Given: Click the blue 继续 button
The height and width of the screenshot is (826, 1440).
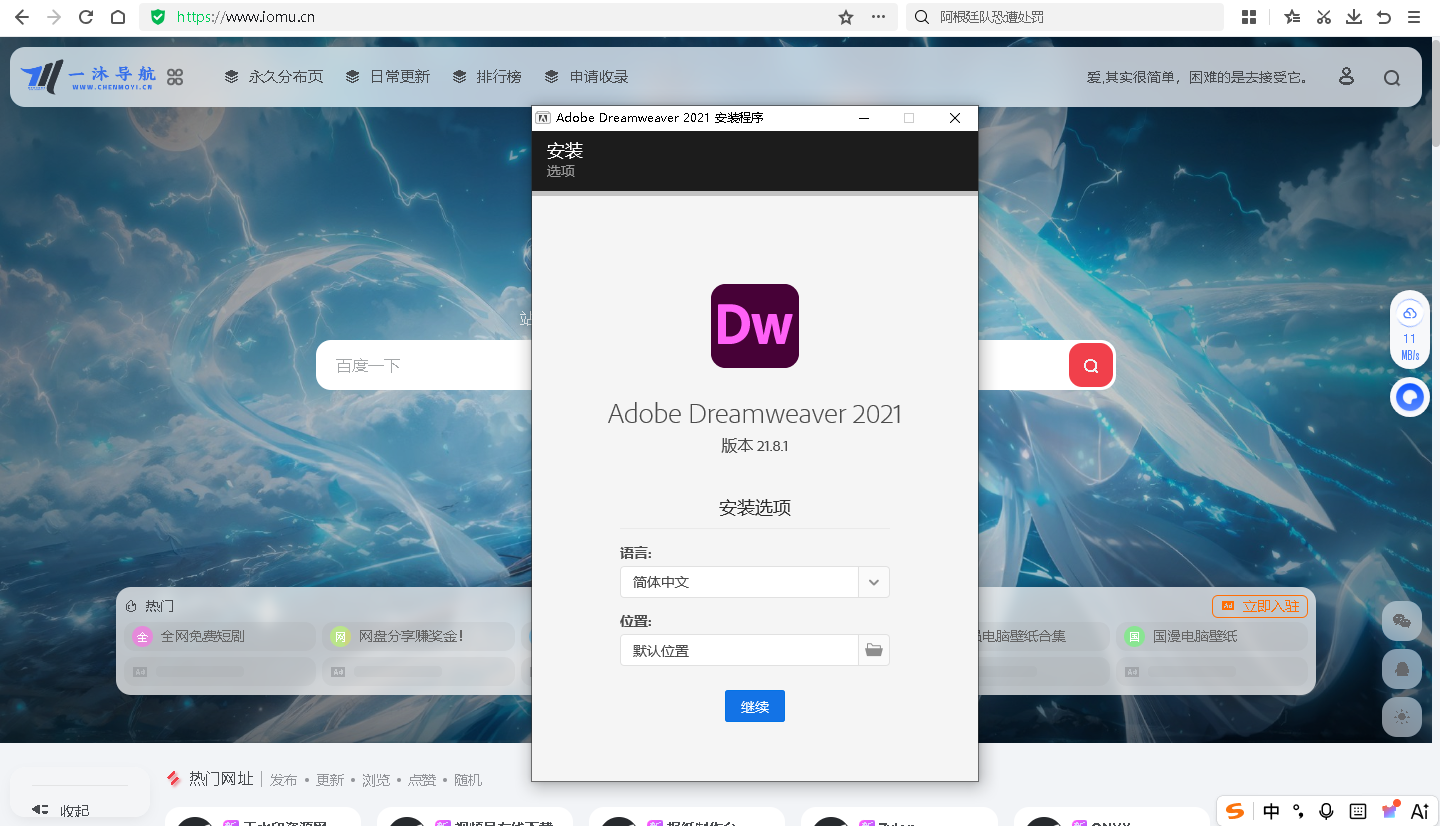Looking at the screenshot, I should 755,706.
